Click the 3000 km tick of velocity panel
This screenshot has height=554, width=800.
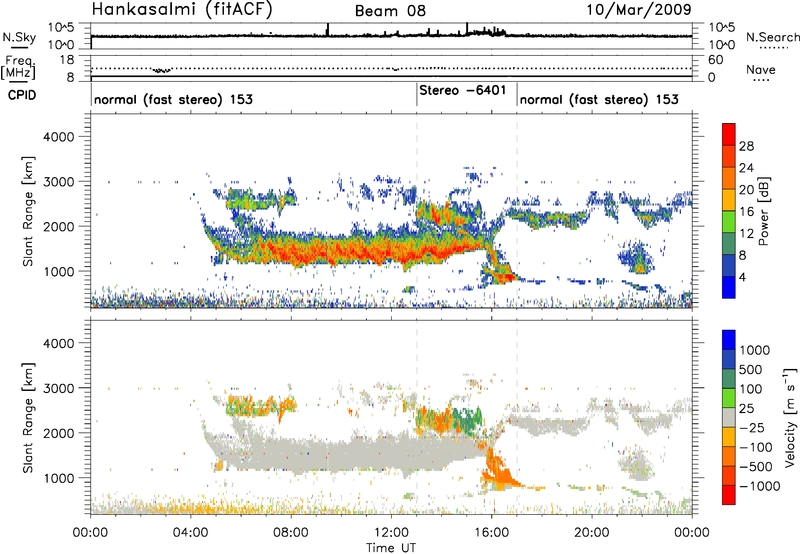59,388
